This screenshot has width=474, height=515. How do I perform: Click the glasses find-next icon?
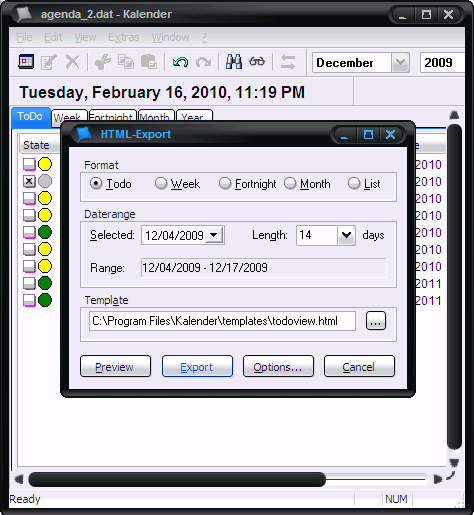pos(257,62)
